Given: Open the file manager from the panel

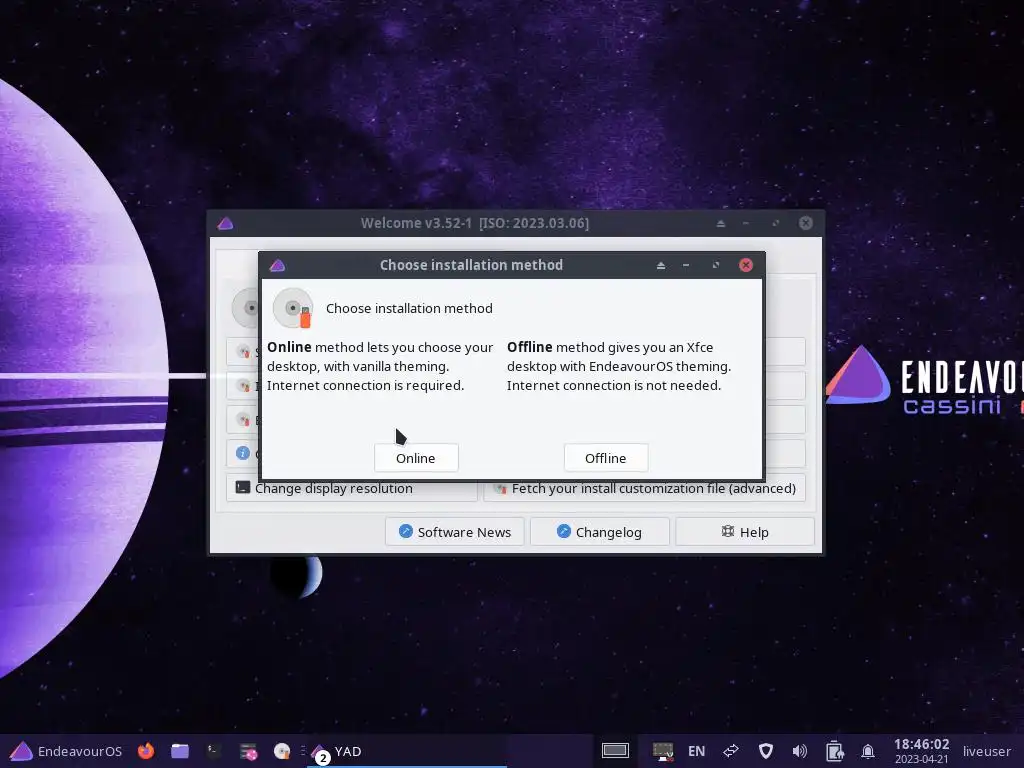Looking at the screenshot, I should coord(180,751).
